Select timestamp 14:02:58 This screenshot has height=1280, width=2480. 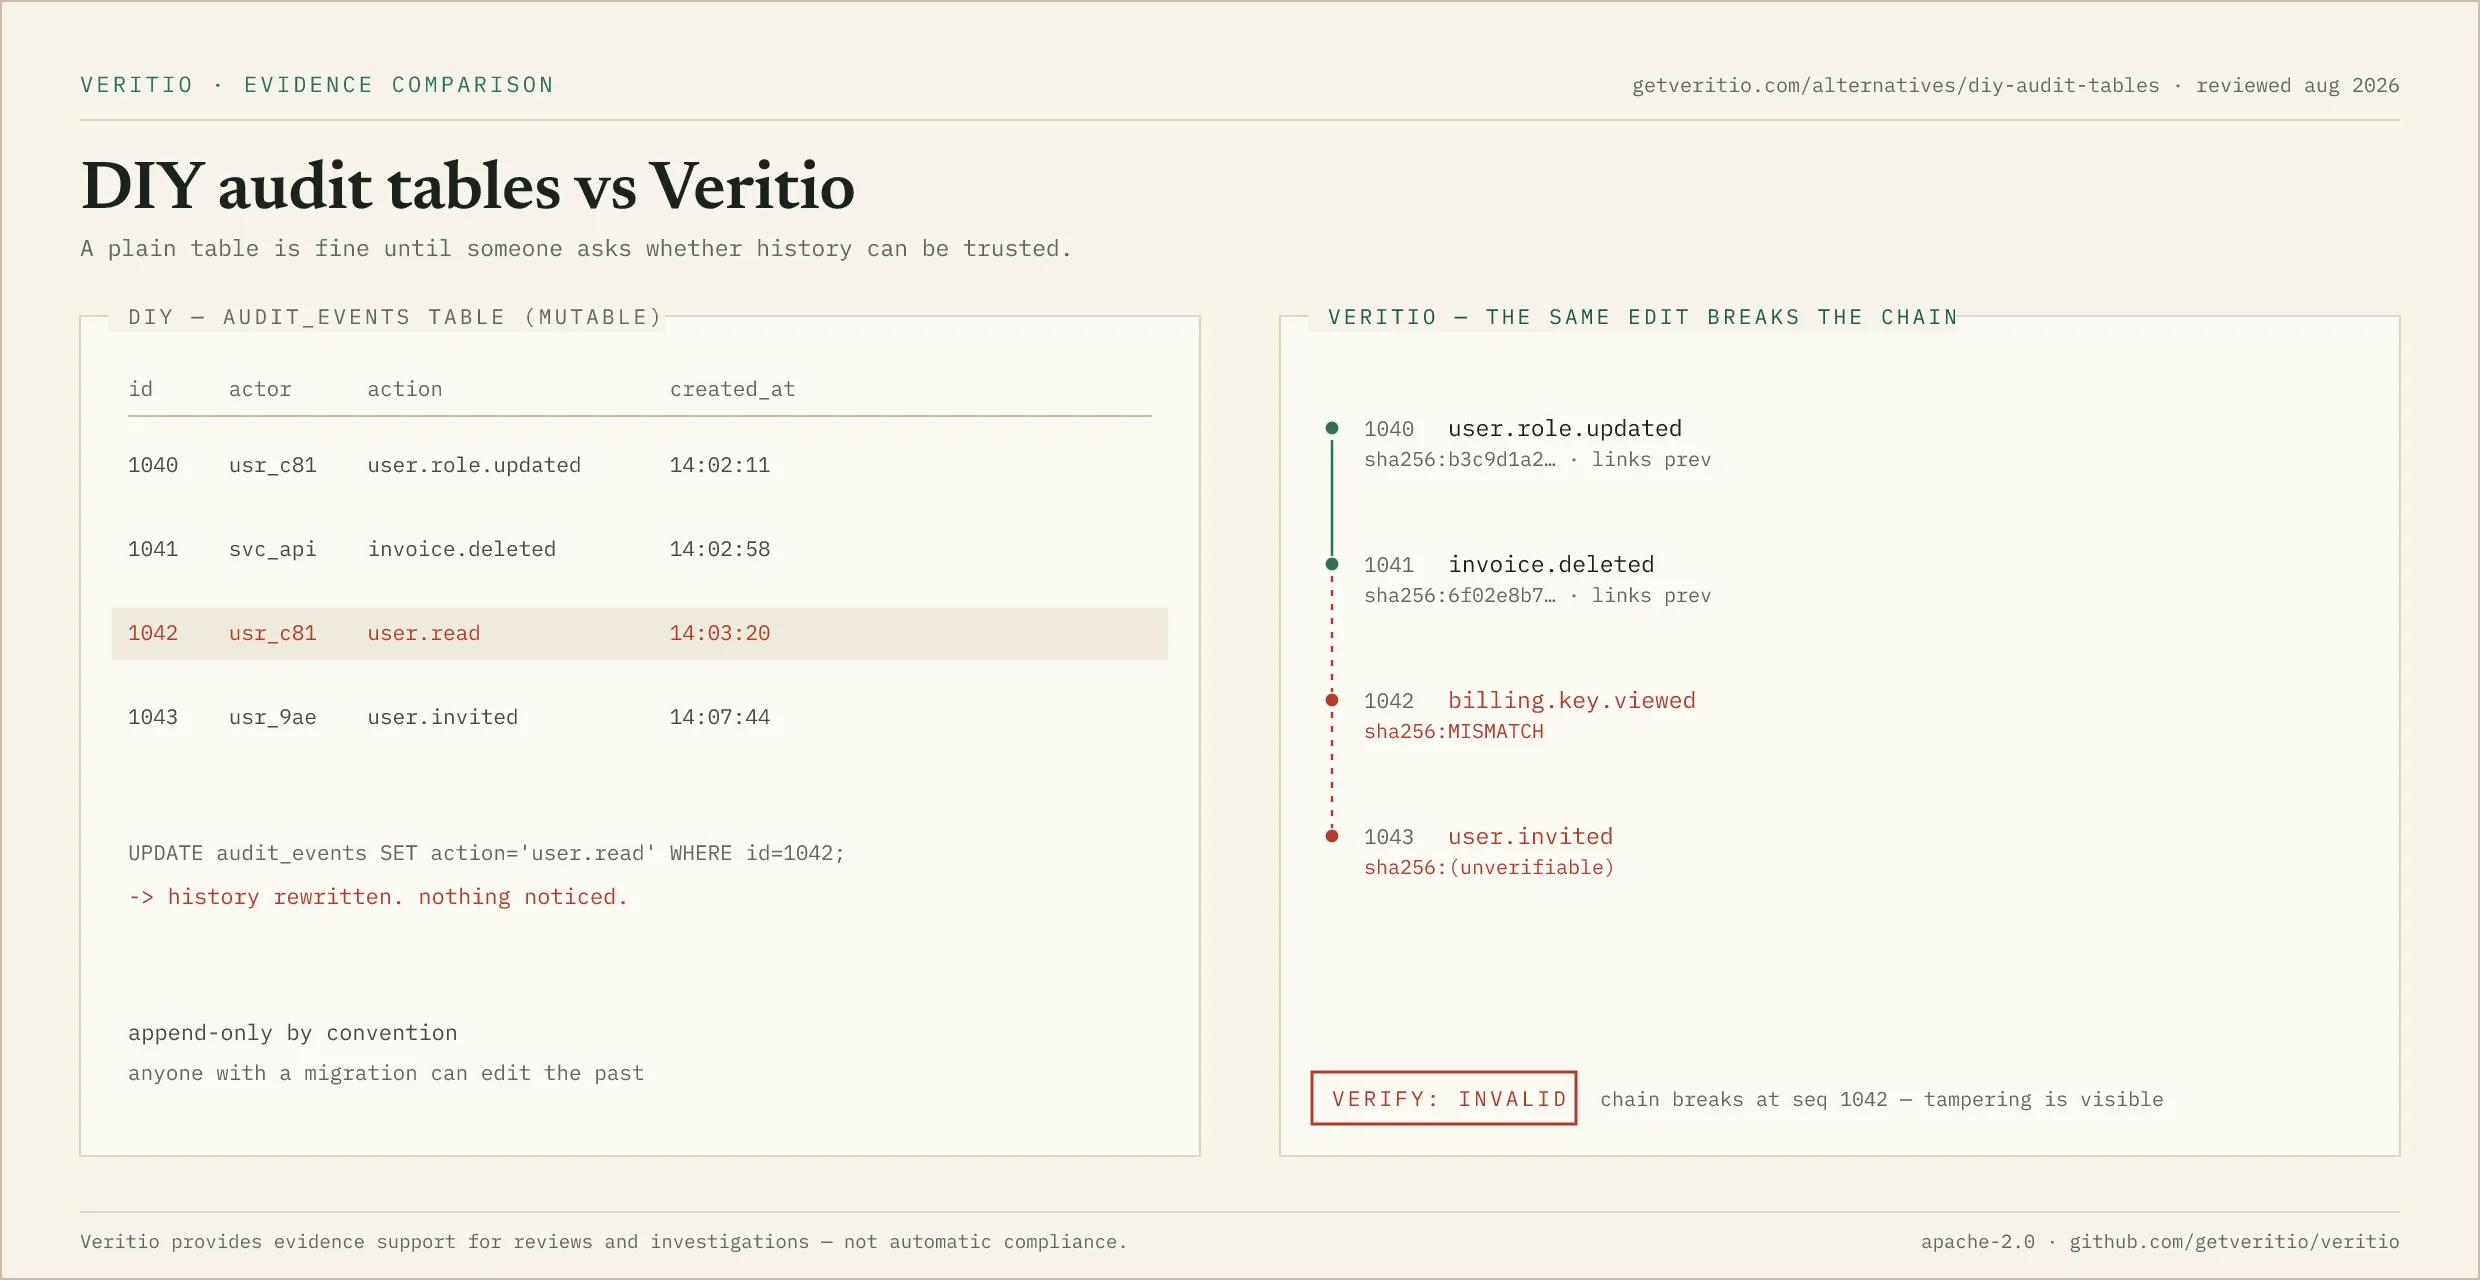tap(720, 549)
